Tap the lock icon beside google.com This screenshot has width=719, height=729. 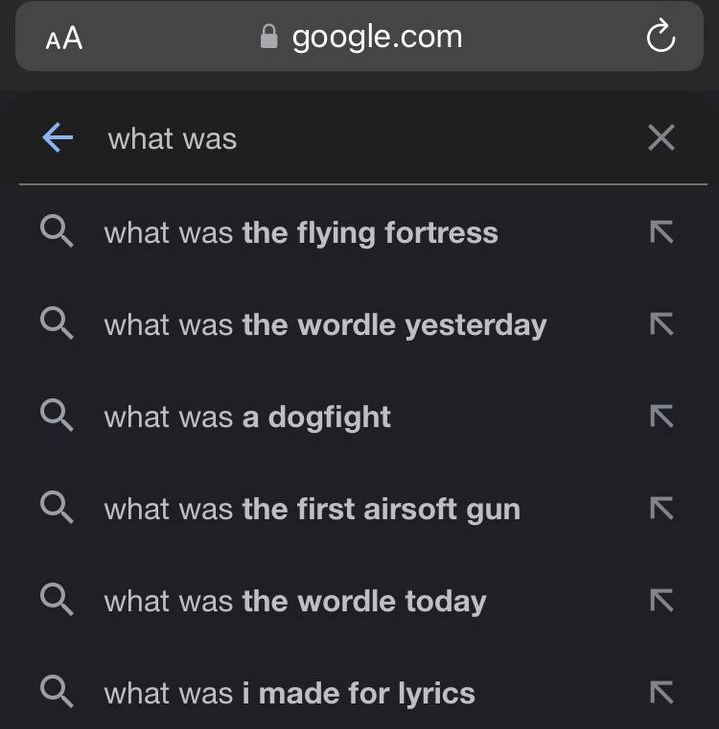click(x=269, y=36)
